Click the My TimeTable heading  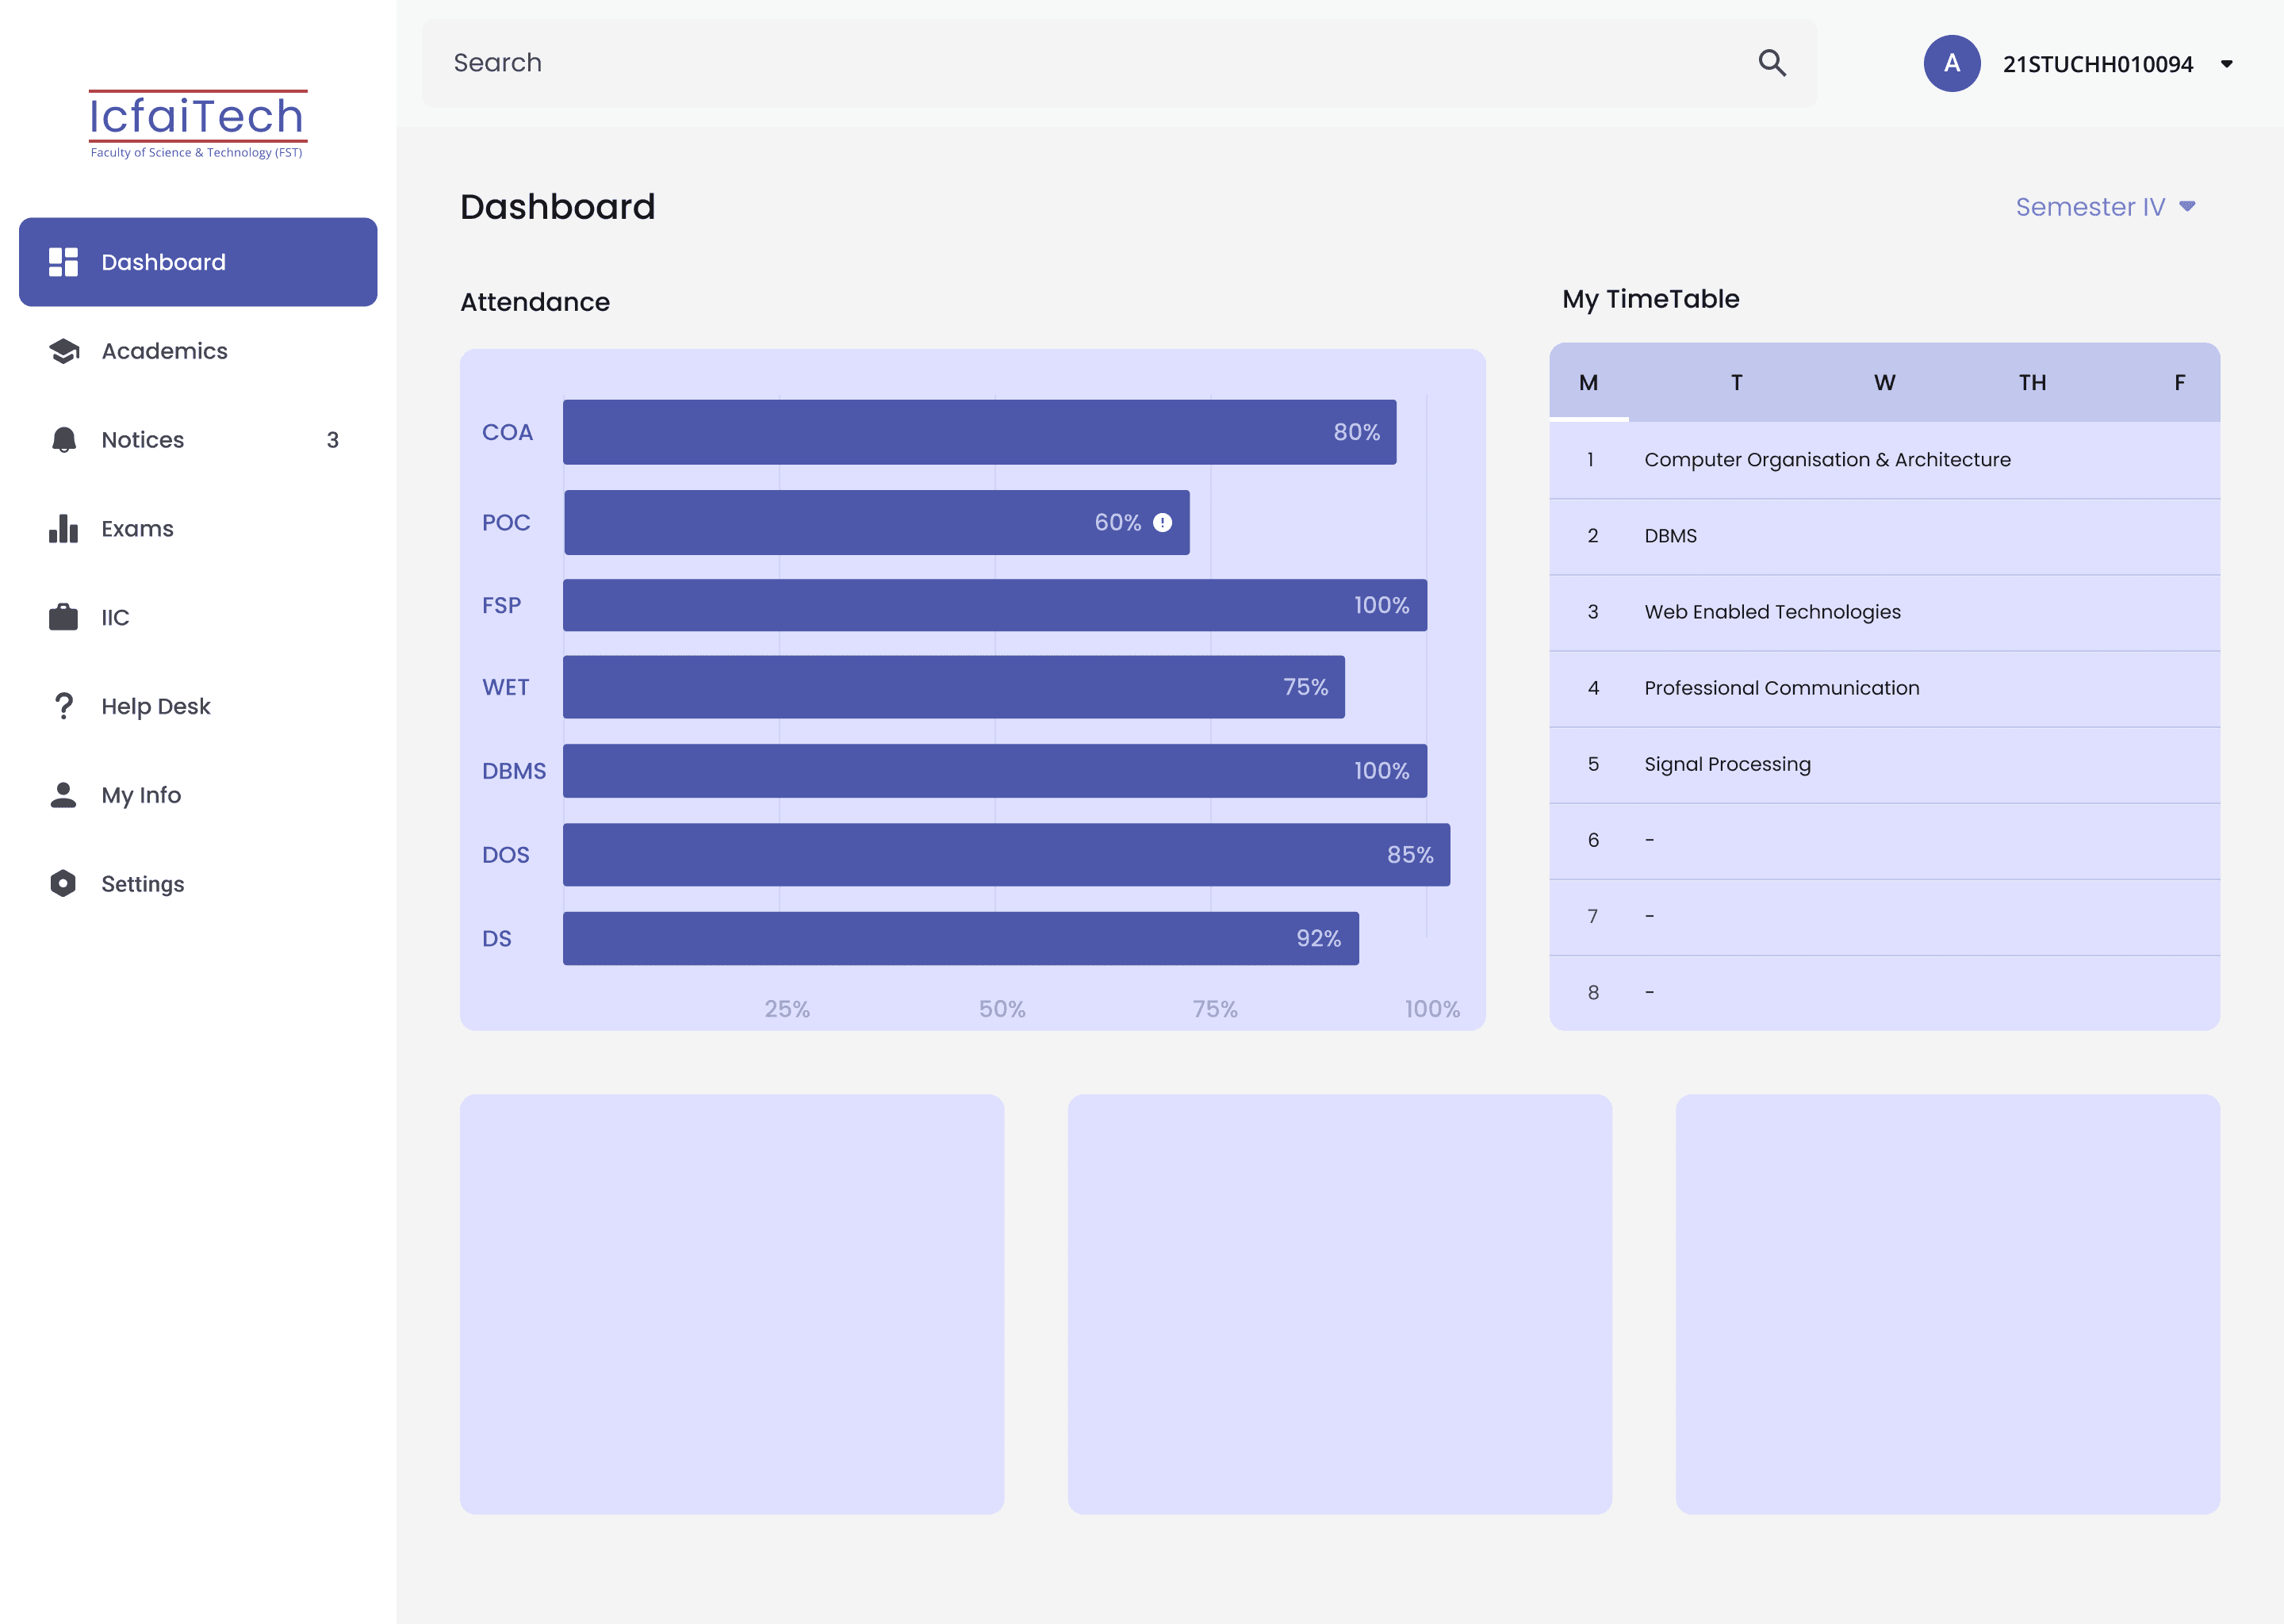[1650, 299]
